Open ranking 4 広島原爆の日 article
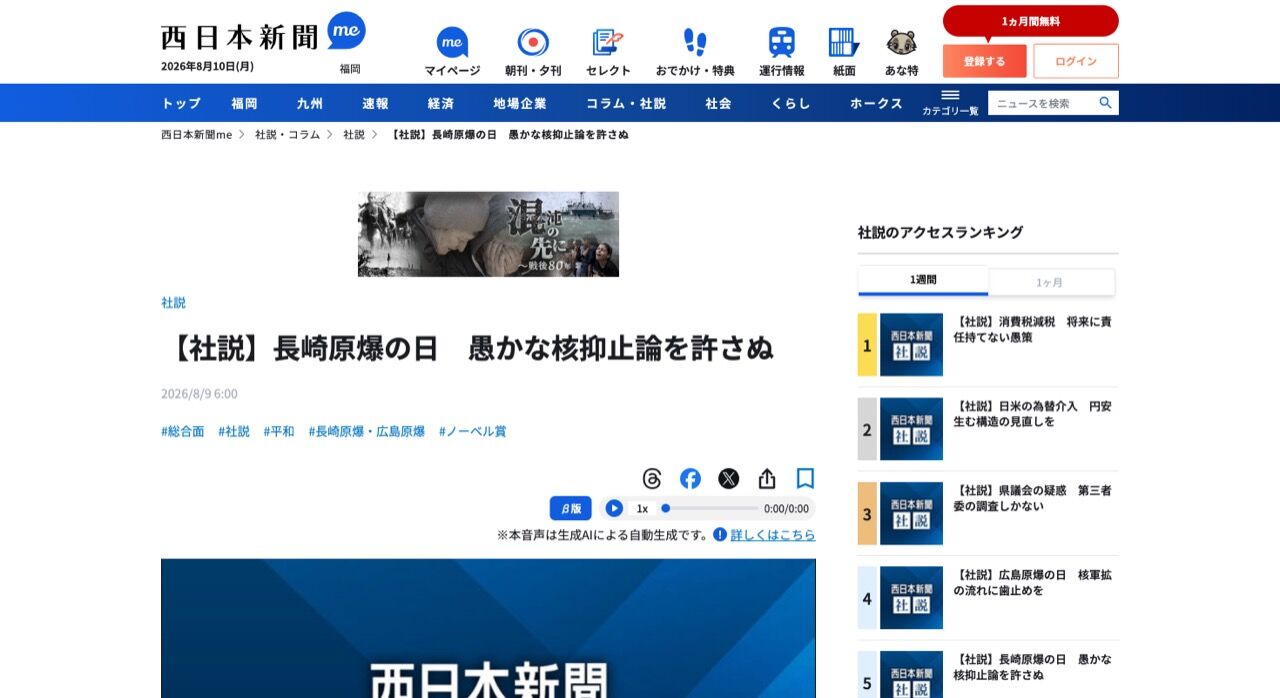The height and width of the screenshot is (698, 1280). coord(1034,582)
